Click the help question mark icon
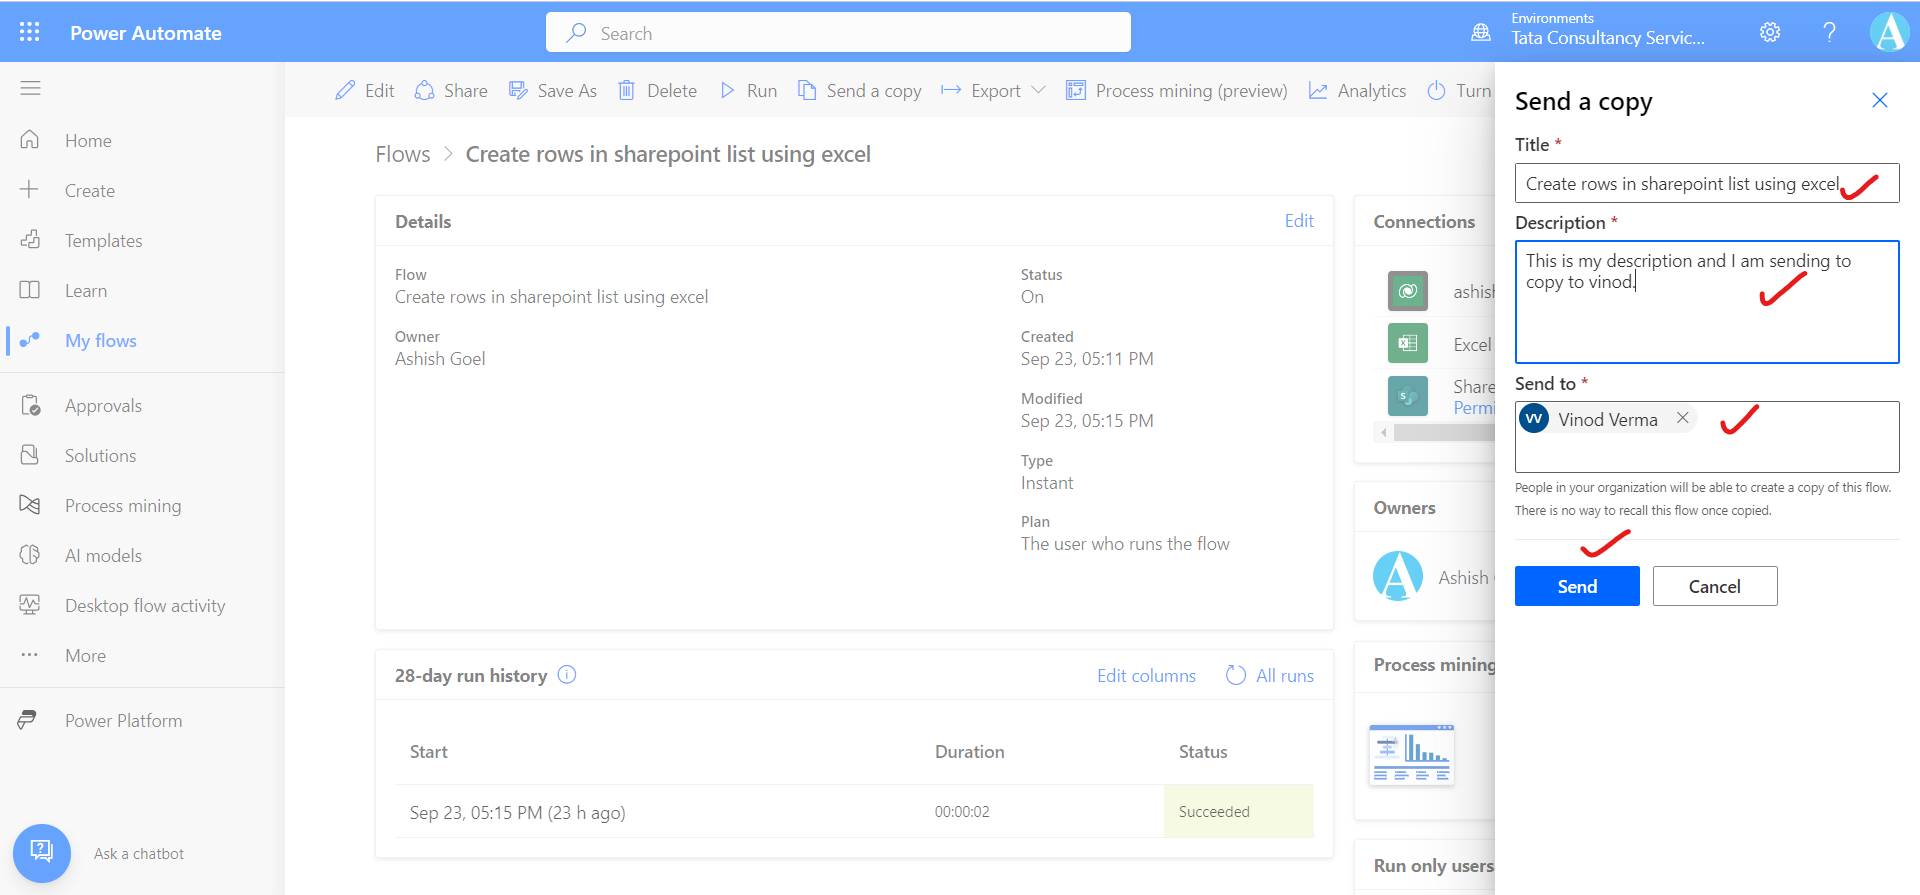1920x895 pixels. point(1829,32)
